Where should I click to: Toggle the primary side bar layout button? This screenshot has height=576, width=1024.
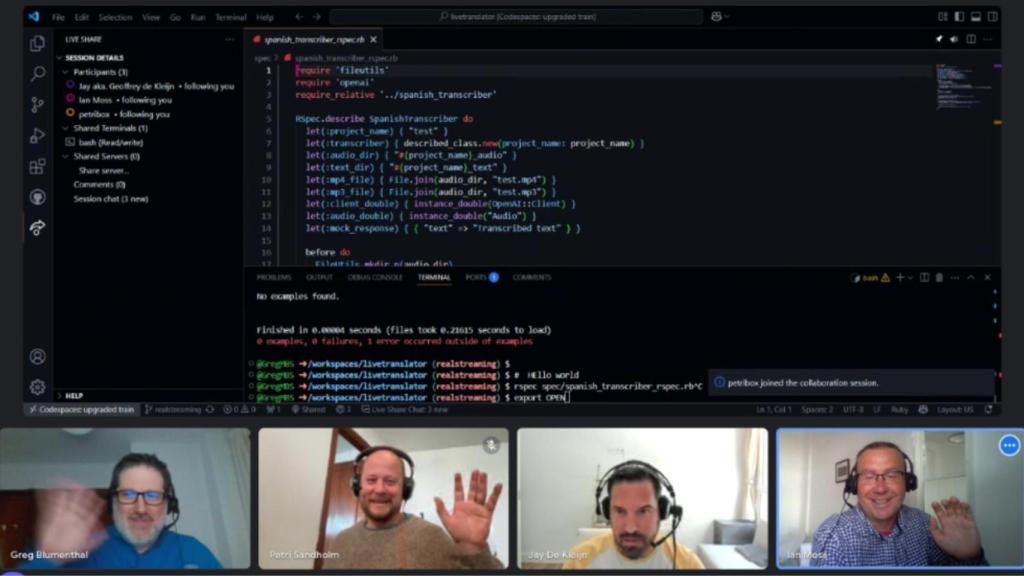[958, 17]
